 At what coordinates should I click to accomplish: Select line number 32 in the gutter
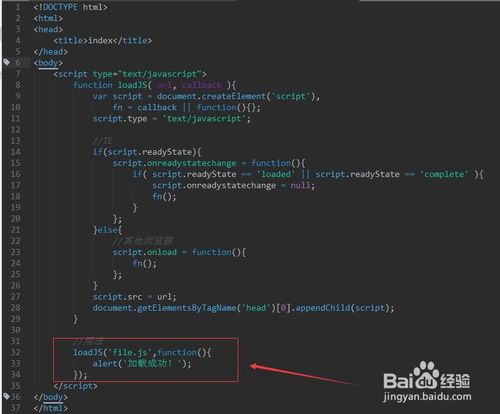16,352
